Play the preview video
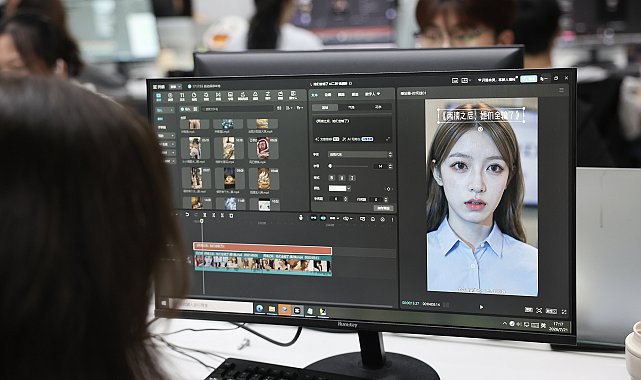Viewport: 641px width, 380px height. pos(481,307)
